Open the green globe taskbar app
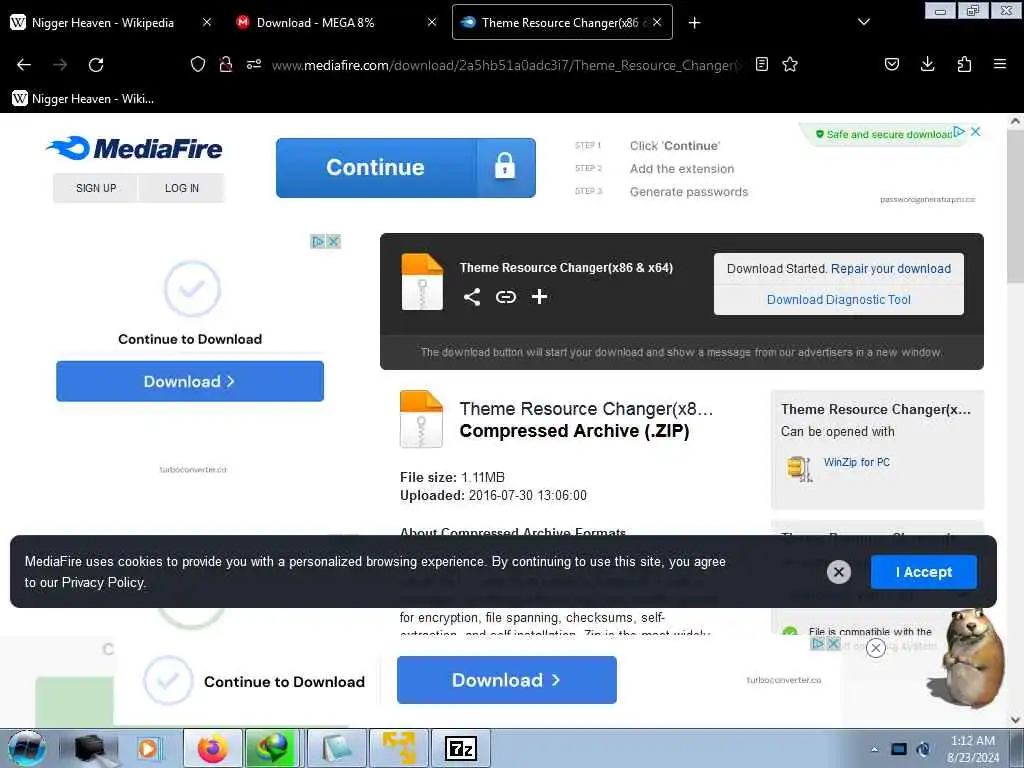This screenshot has width=1024, height=768. click(273, 748)
